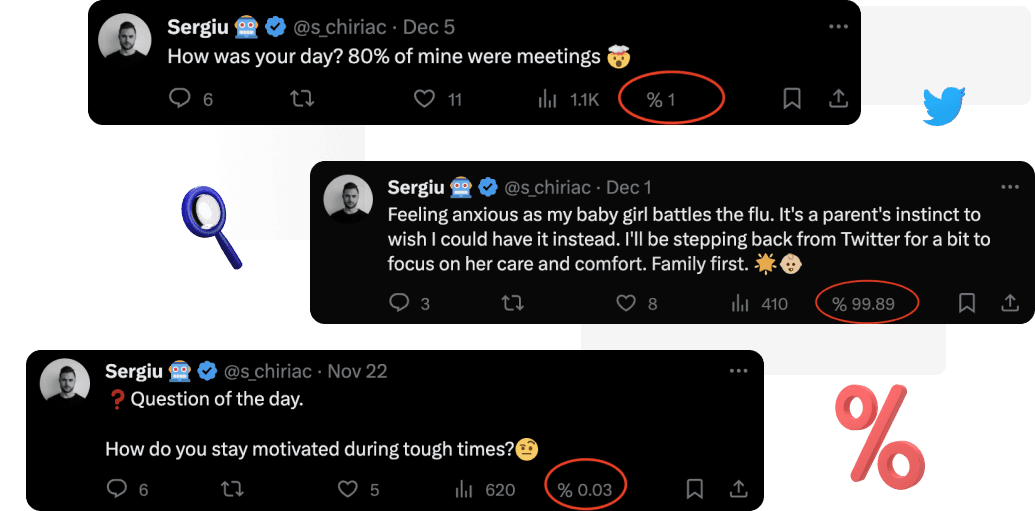The image size is (1035, 511).
Task: Like the tweet with 11 likes
Action: [x=425, y=98]
